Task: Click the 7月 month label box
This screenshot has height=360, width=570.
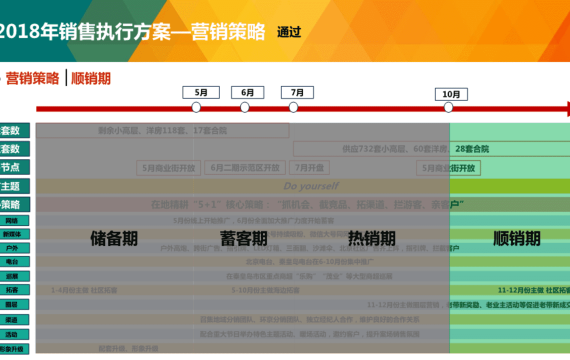Action: 297,92
